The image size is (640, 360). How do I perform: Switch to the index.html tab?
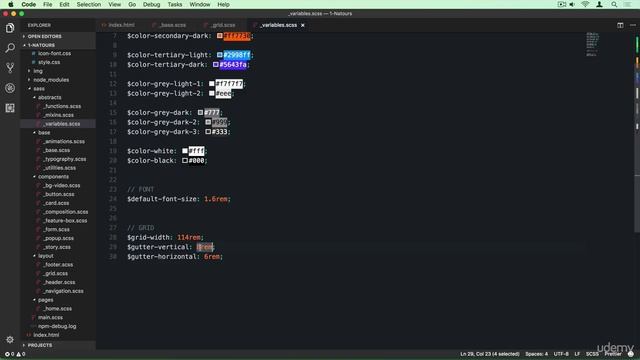(121, 25)
